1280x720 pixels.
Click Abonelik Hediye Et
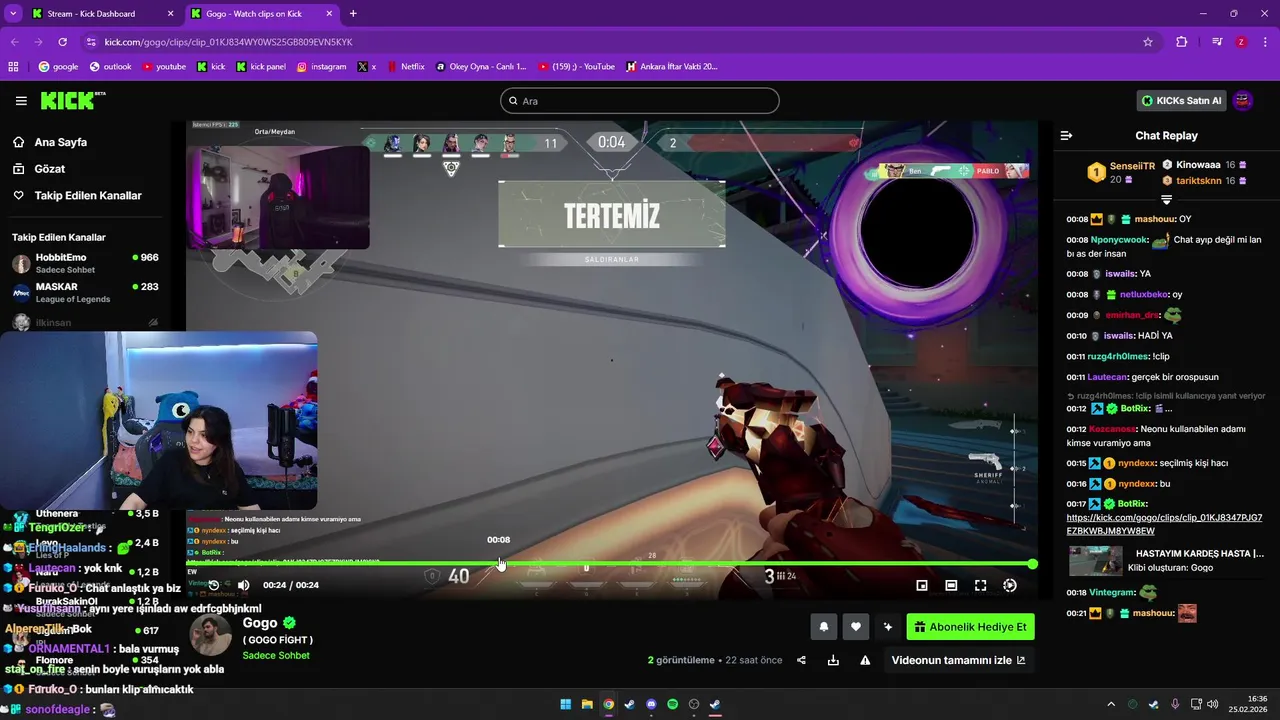click(x=970, y=627)
